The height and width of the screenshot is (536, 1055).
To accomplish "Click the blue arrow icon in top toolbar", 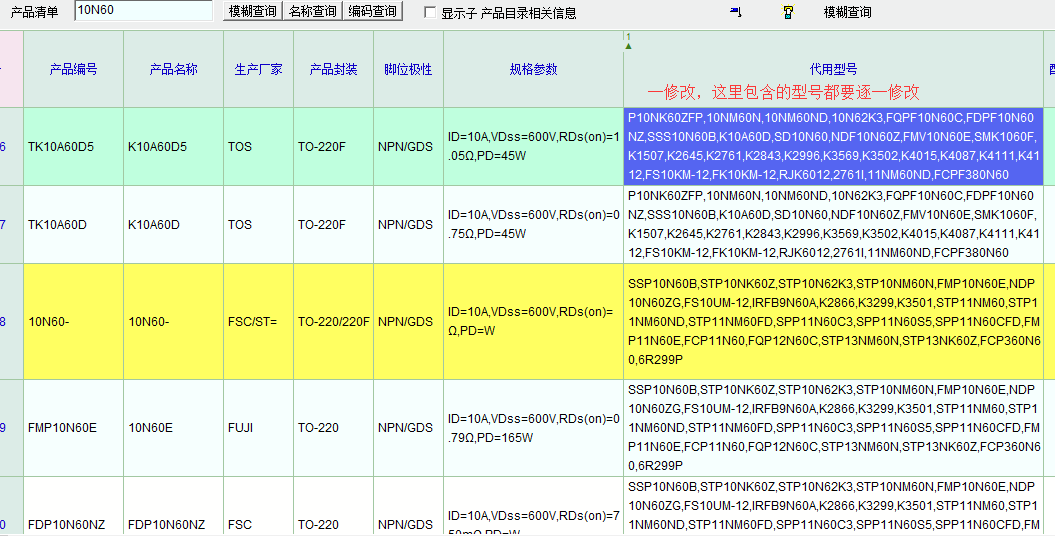I will tap(736, 12).
